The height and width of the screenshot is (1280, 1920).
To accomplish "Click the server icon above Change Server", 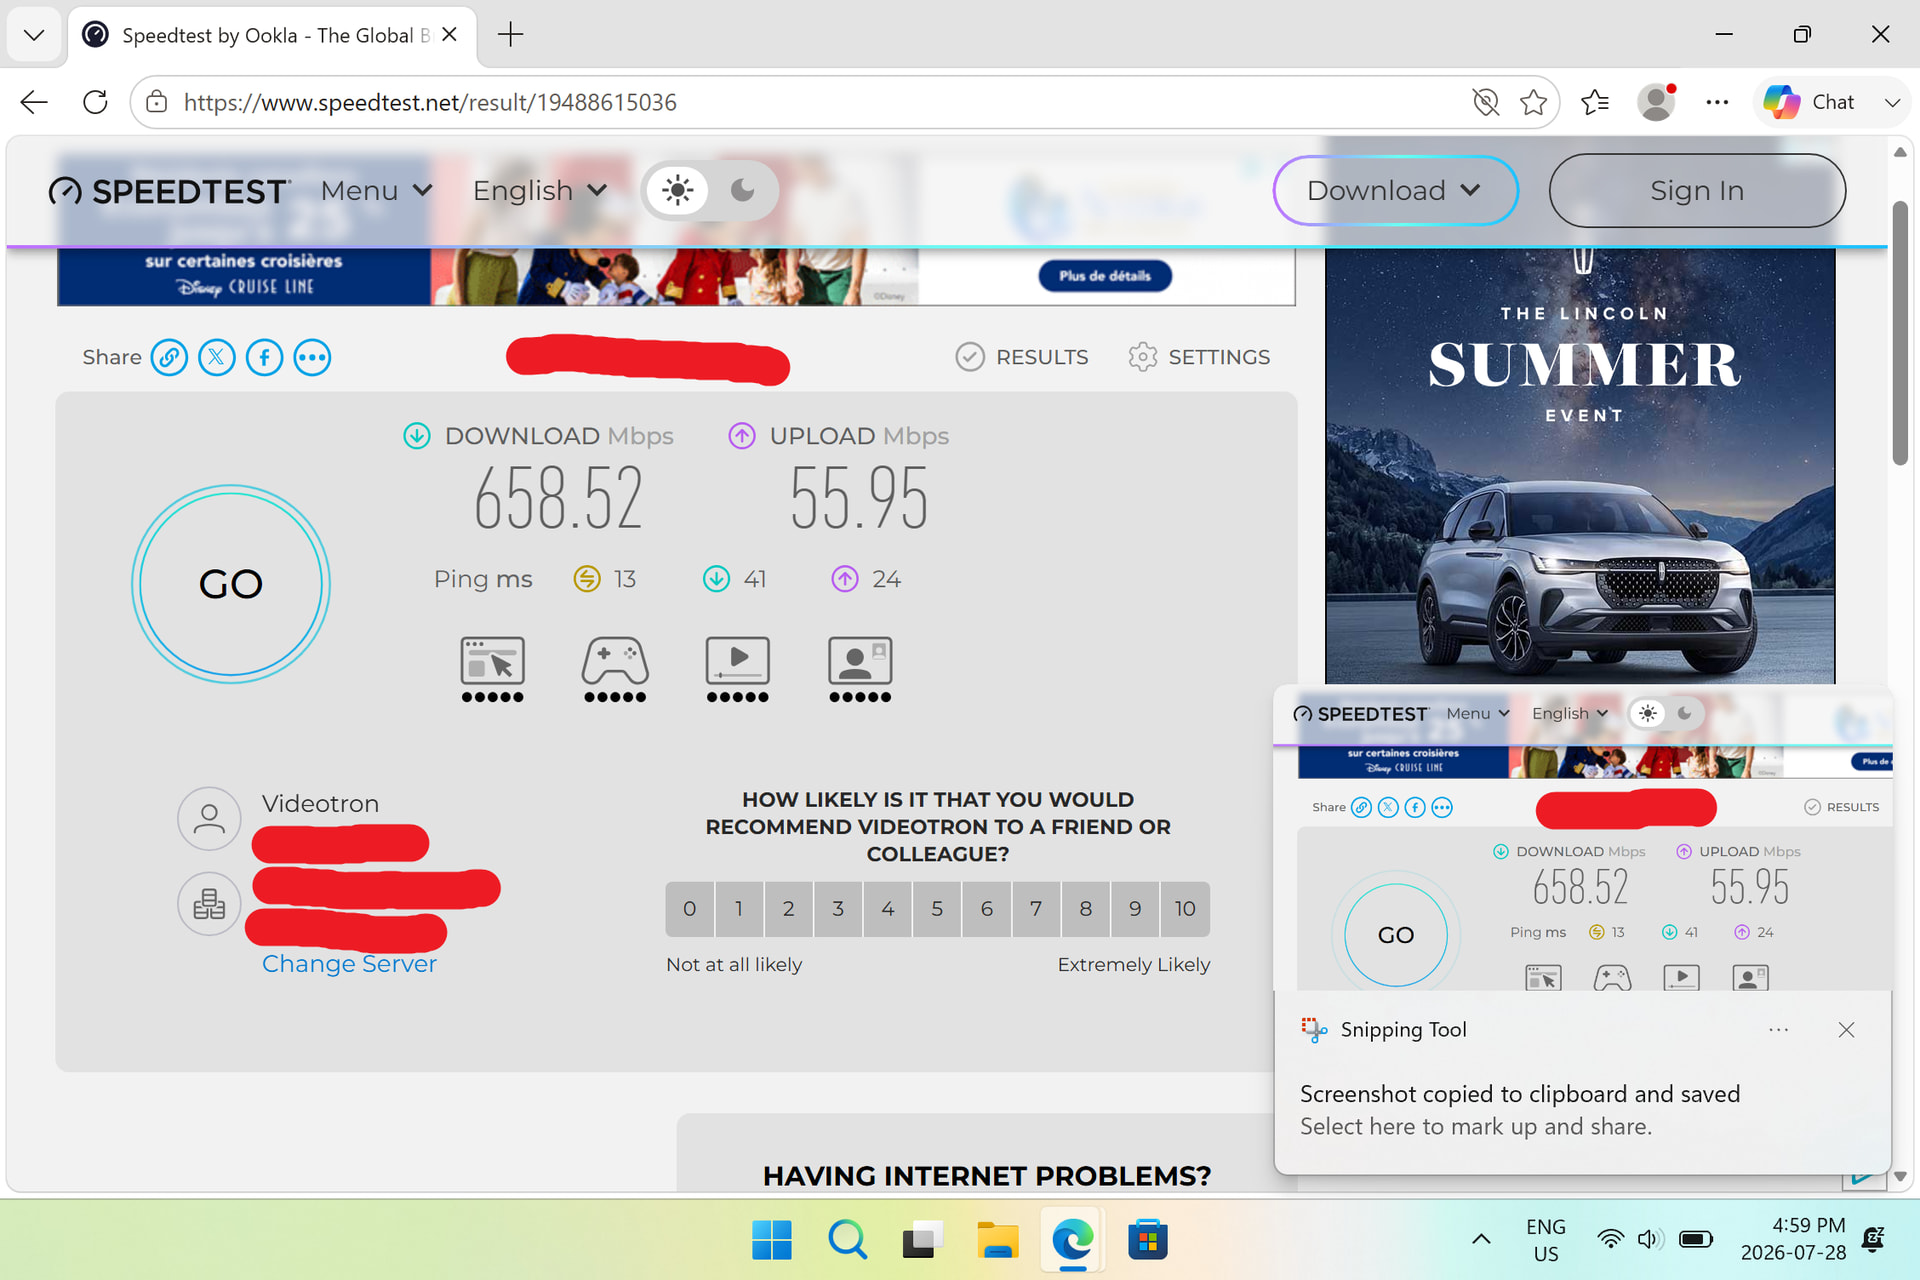I will 209,904.
